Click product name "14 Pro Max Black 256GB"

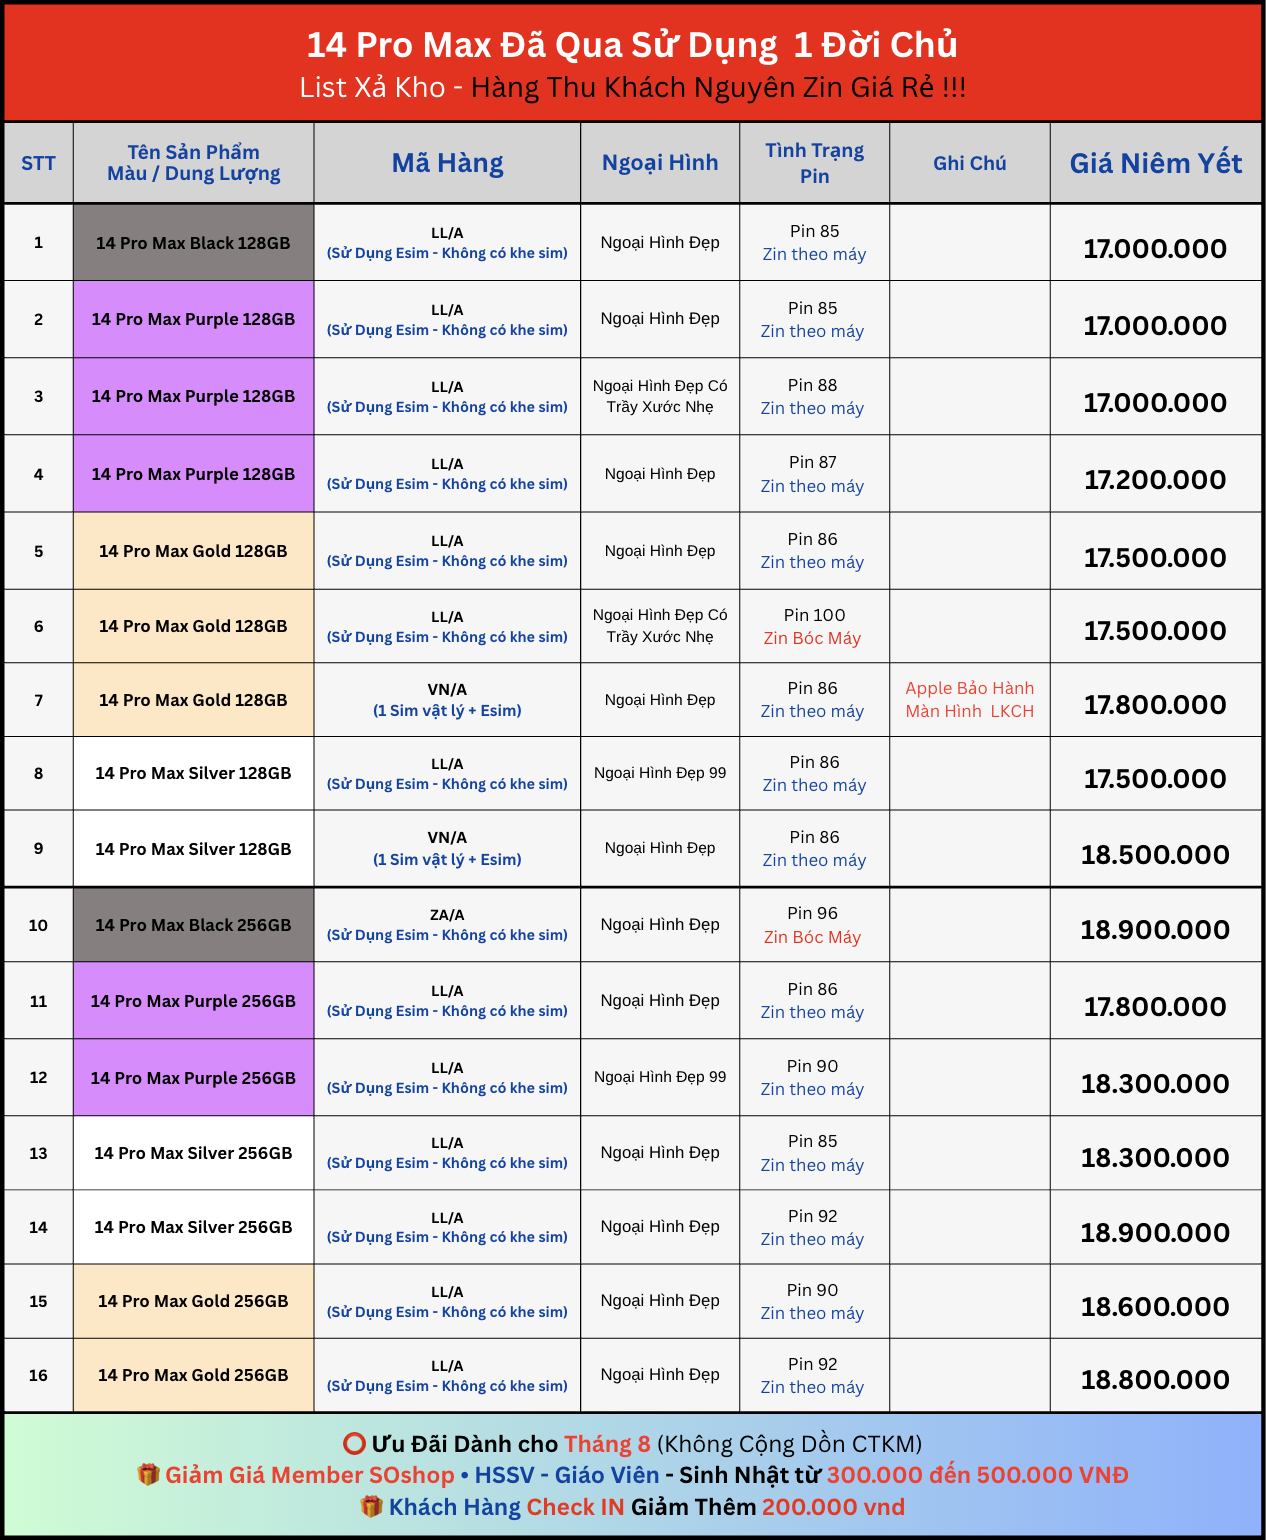pos(193,925)
